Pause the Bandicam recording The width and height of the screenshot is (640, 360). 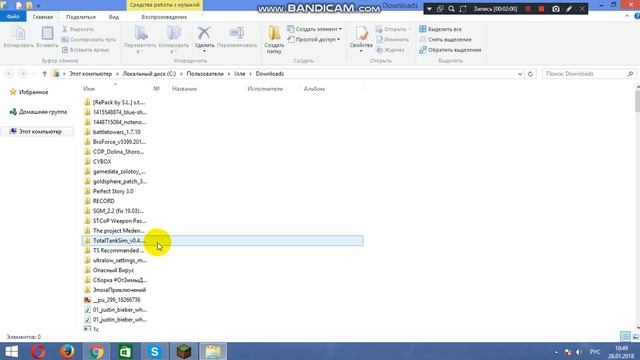528,9
